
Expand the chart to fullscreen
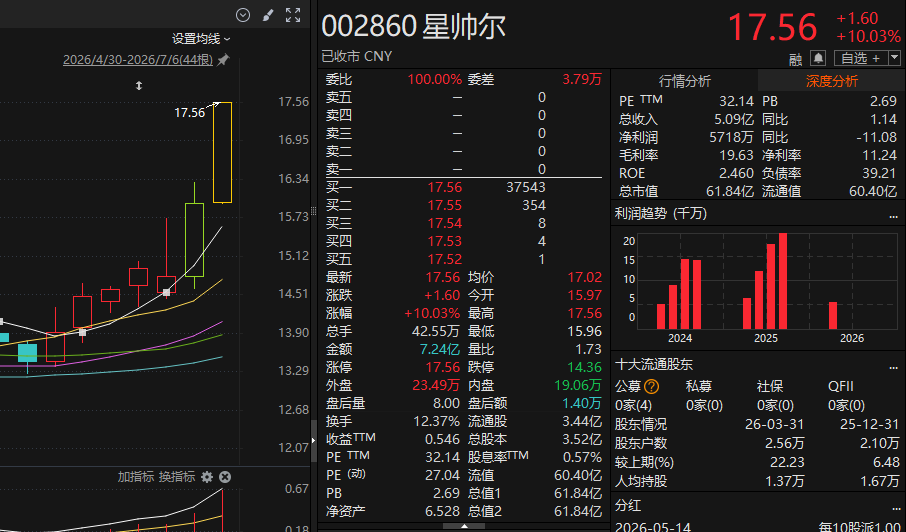pos(294,16)
